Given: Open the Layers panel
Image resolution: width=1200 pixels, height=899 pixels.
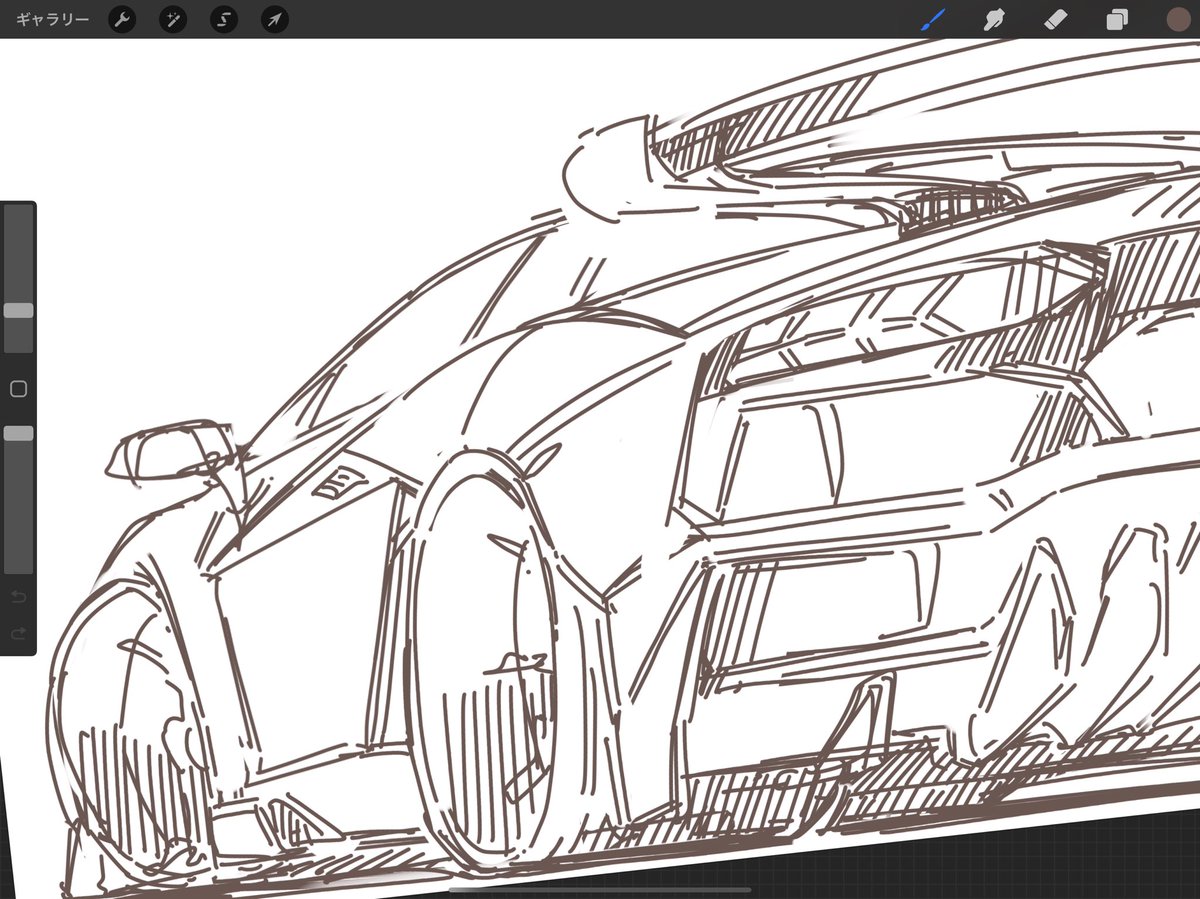Looking at the screenshot, I should pos(1117,20).
